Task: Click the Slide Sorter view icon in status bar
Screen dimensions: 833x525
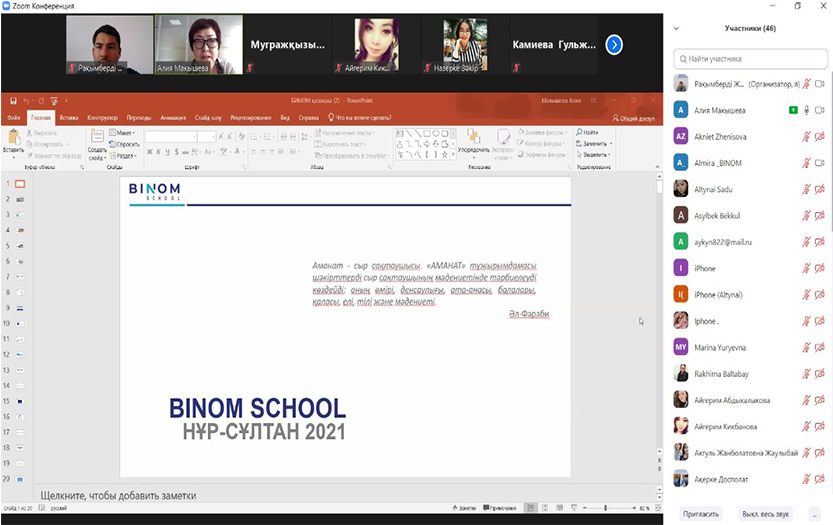Action: pyautogui.click(x=545, y=508)
